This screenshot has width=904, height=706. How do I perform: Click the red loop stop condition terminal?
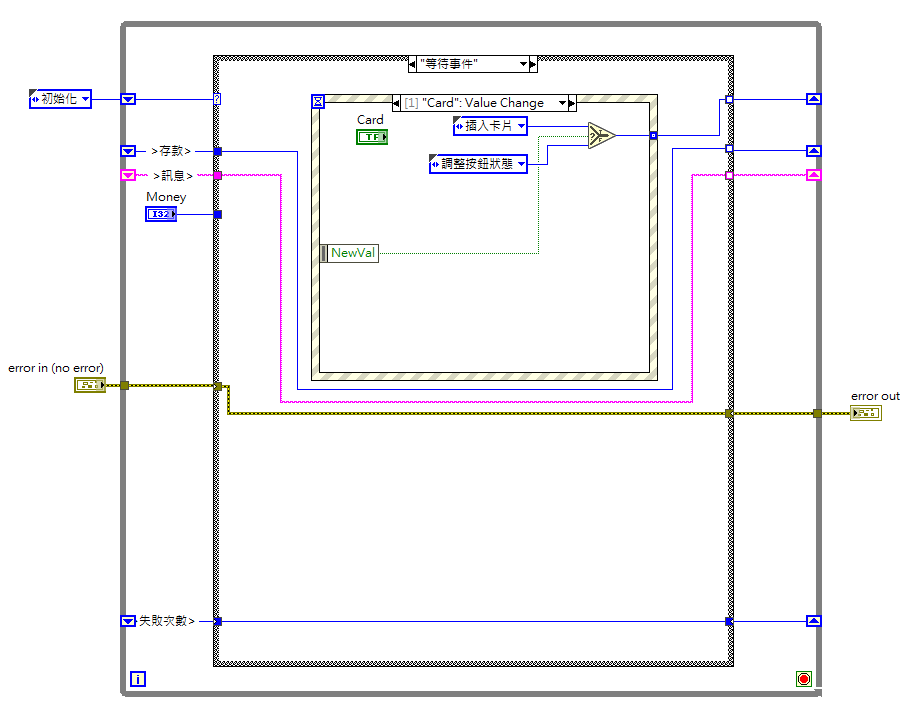point(803,678)
